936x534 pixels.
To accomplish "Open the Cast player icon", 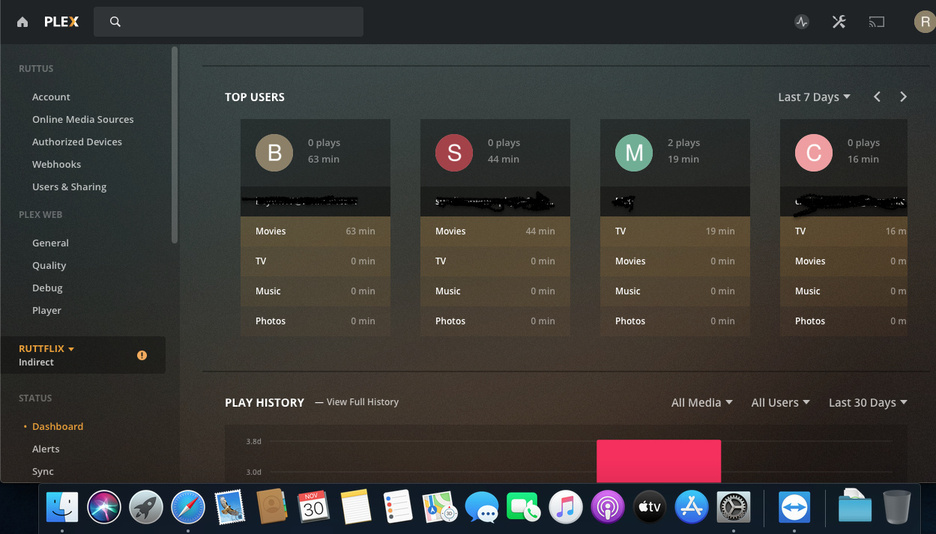I will pos(876,22).
